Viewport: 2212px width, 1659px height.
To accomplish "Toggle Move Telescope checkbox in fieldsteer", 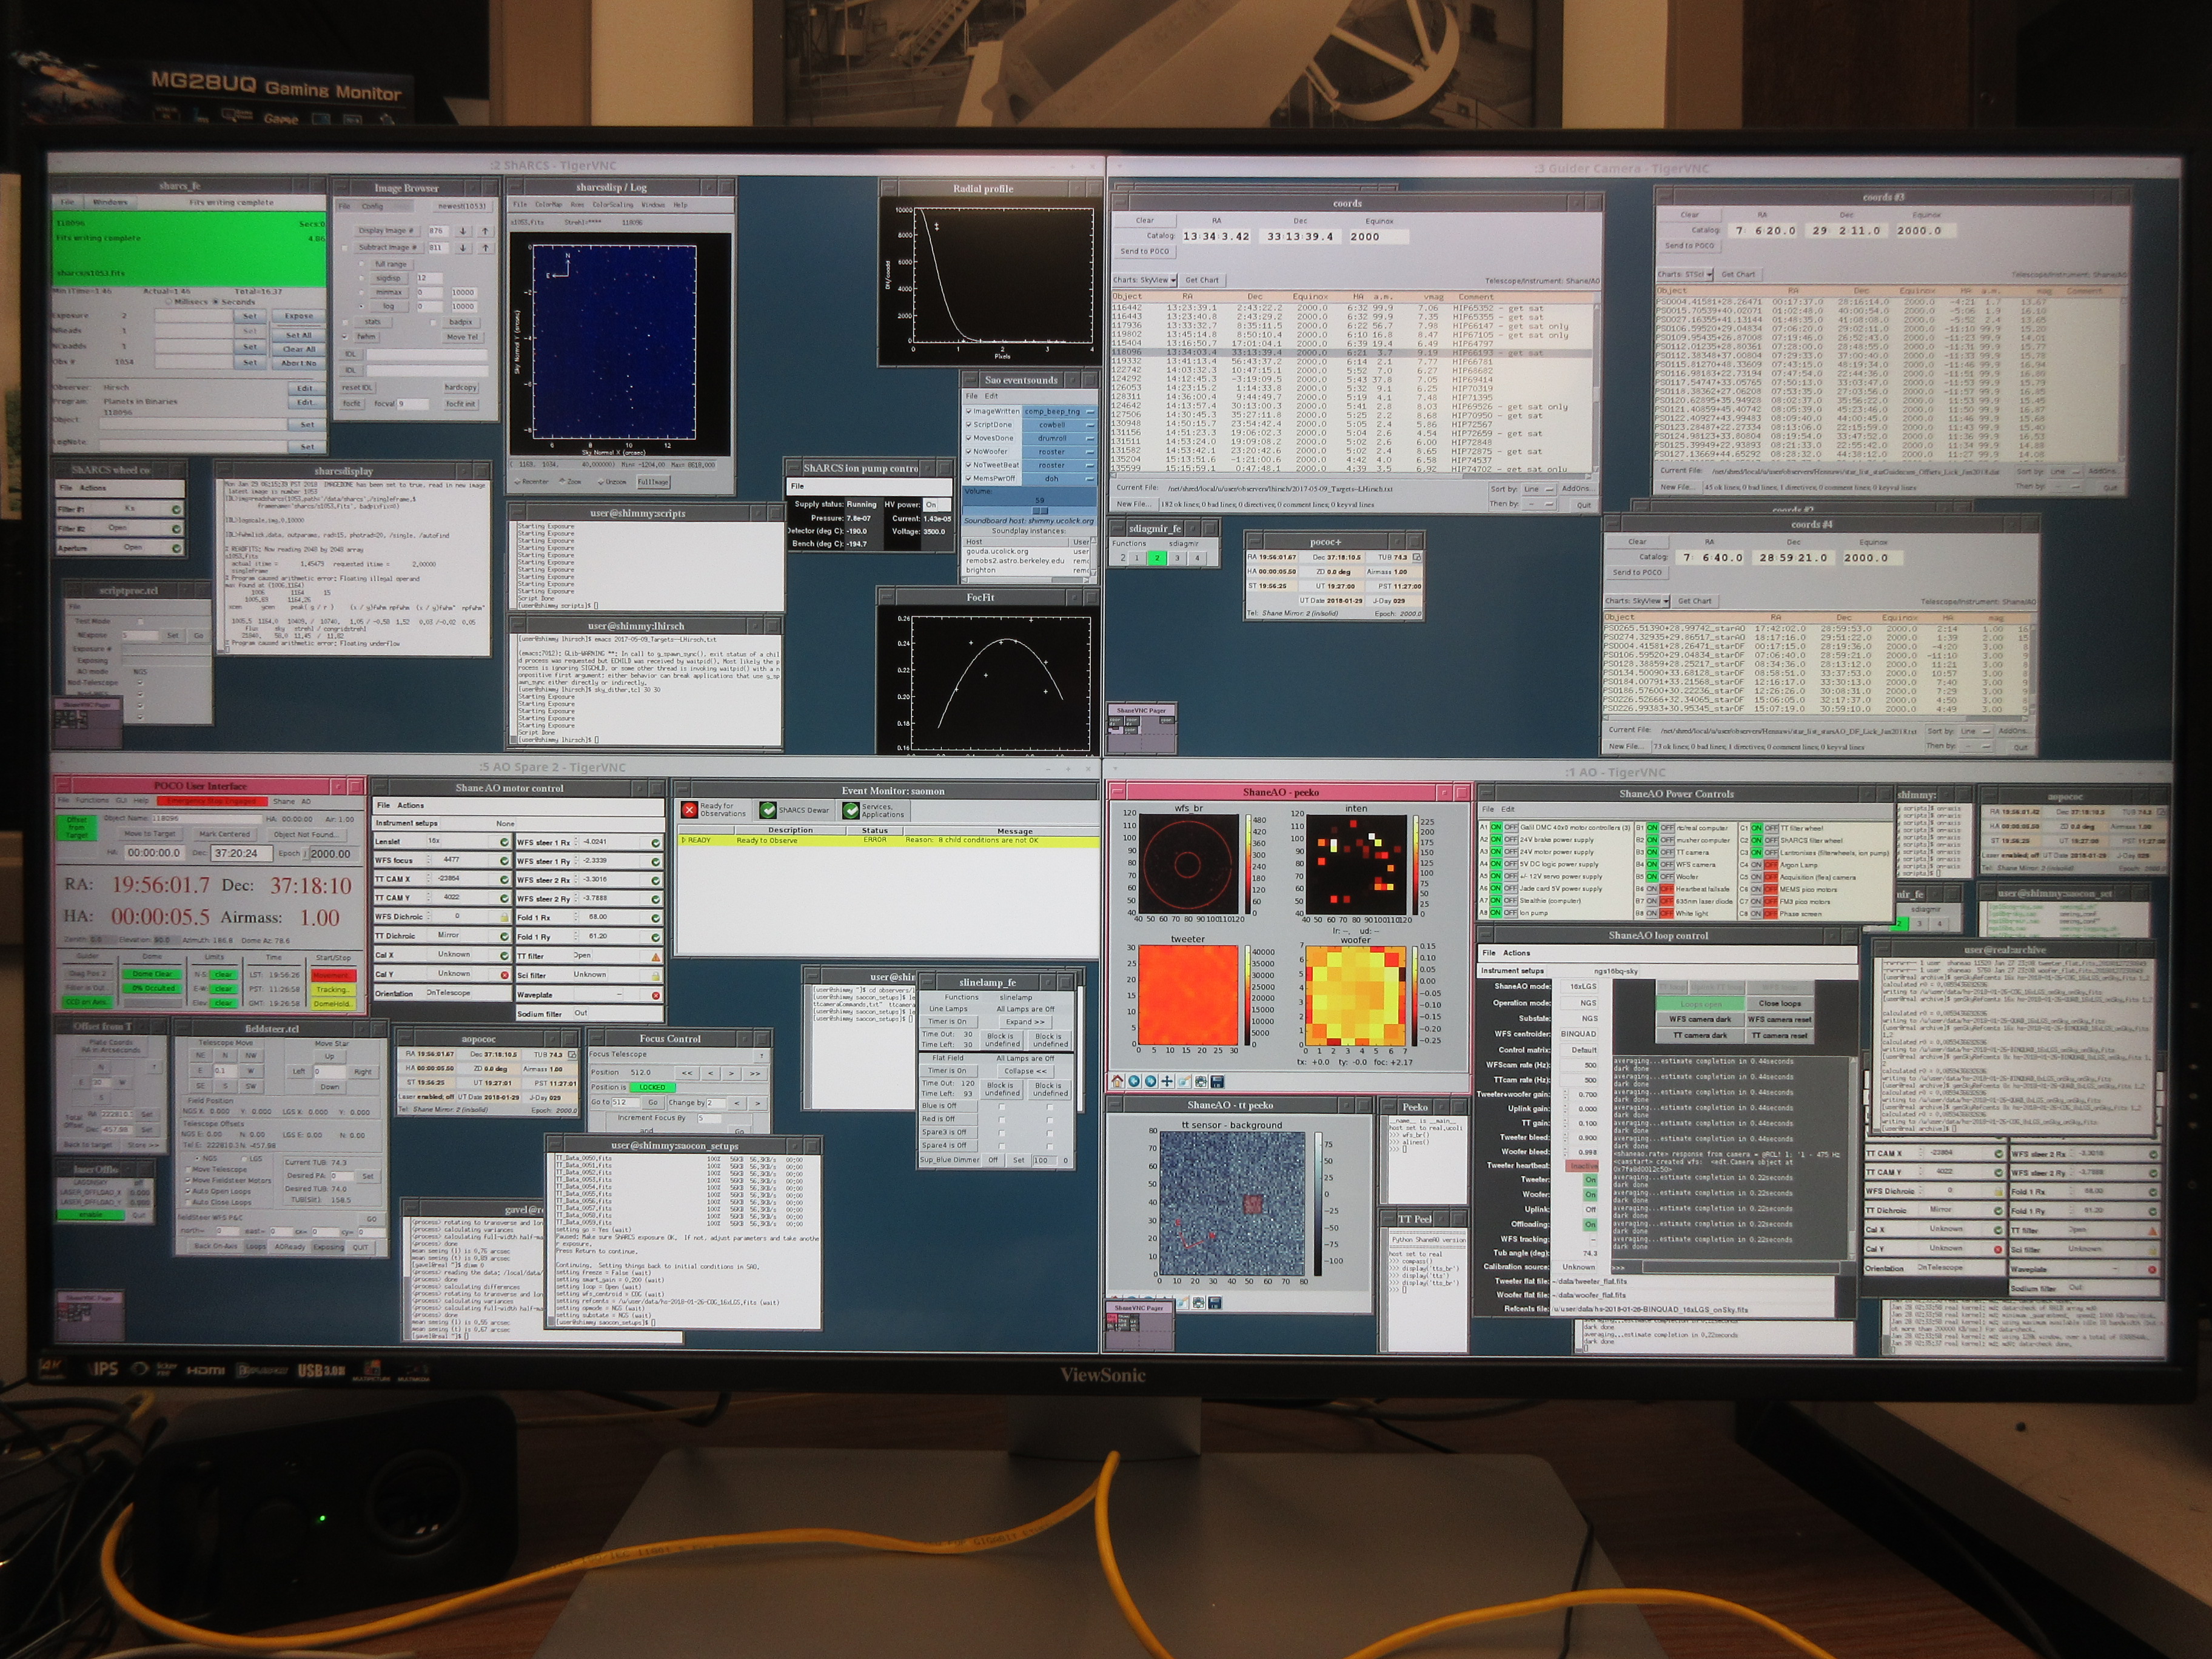I will click(x=188, y=1169).
